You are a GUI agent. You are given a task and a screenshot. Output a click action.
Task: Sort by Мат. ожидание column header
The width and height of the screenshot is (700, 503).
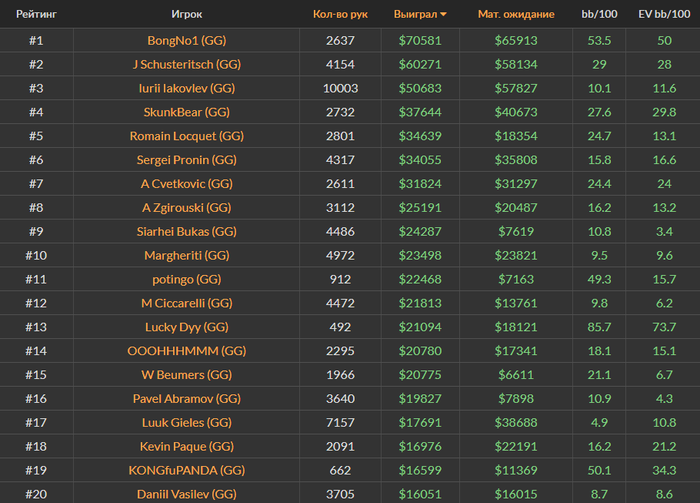click(515, 15)
